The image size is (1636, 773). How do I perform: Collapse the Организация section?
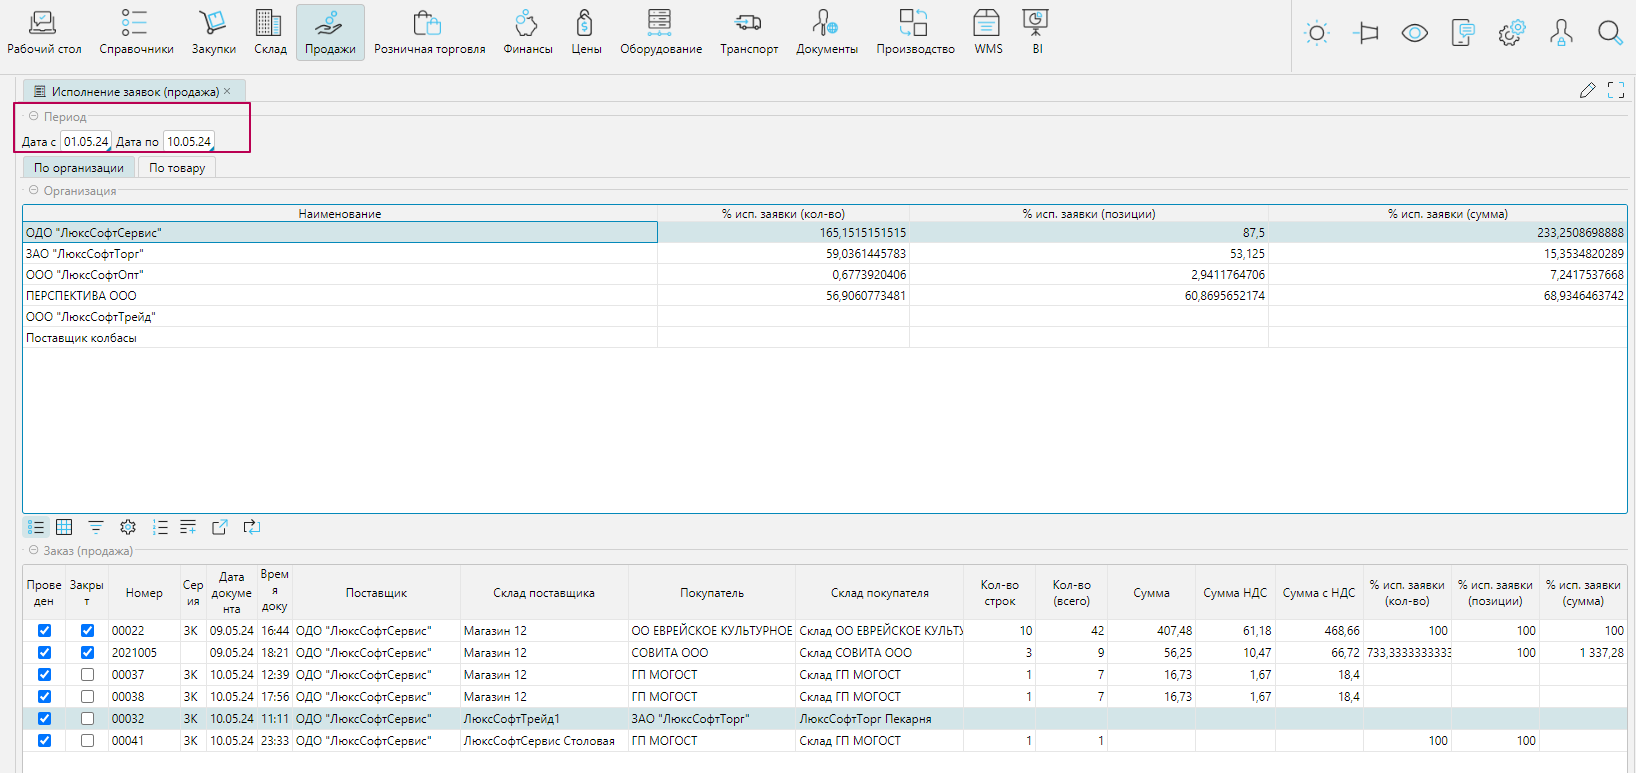click(33, 191)
